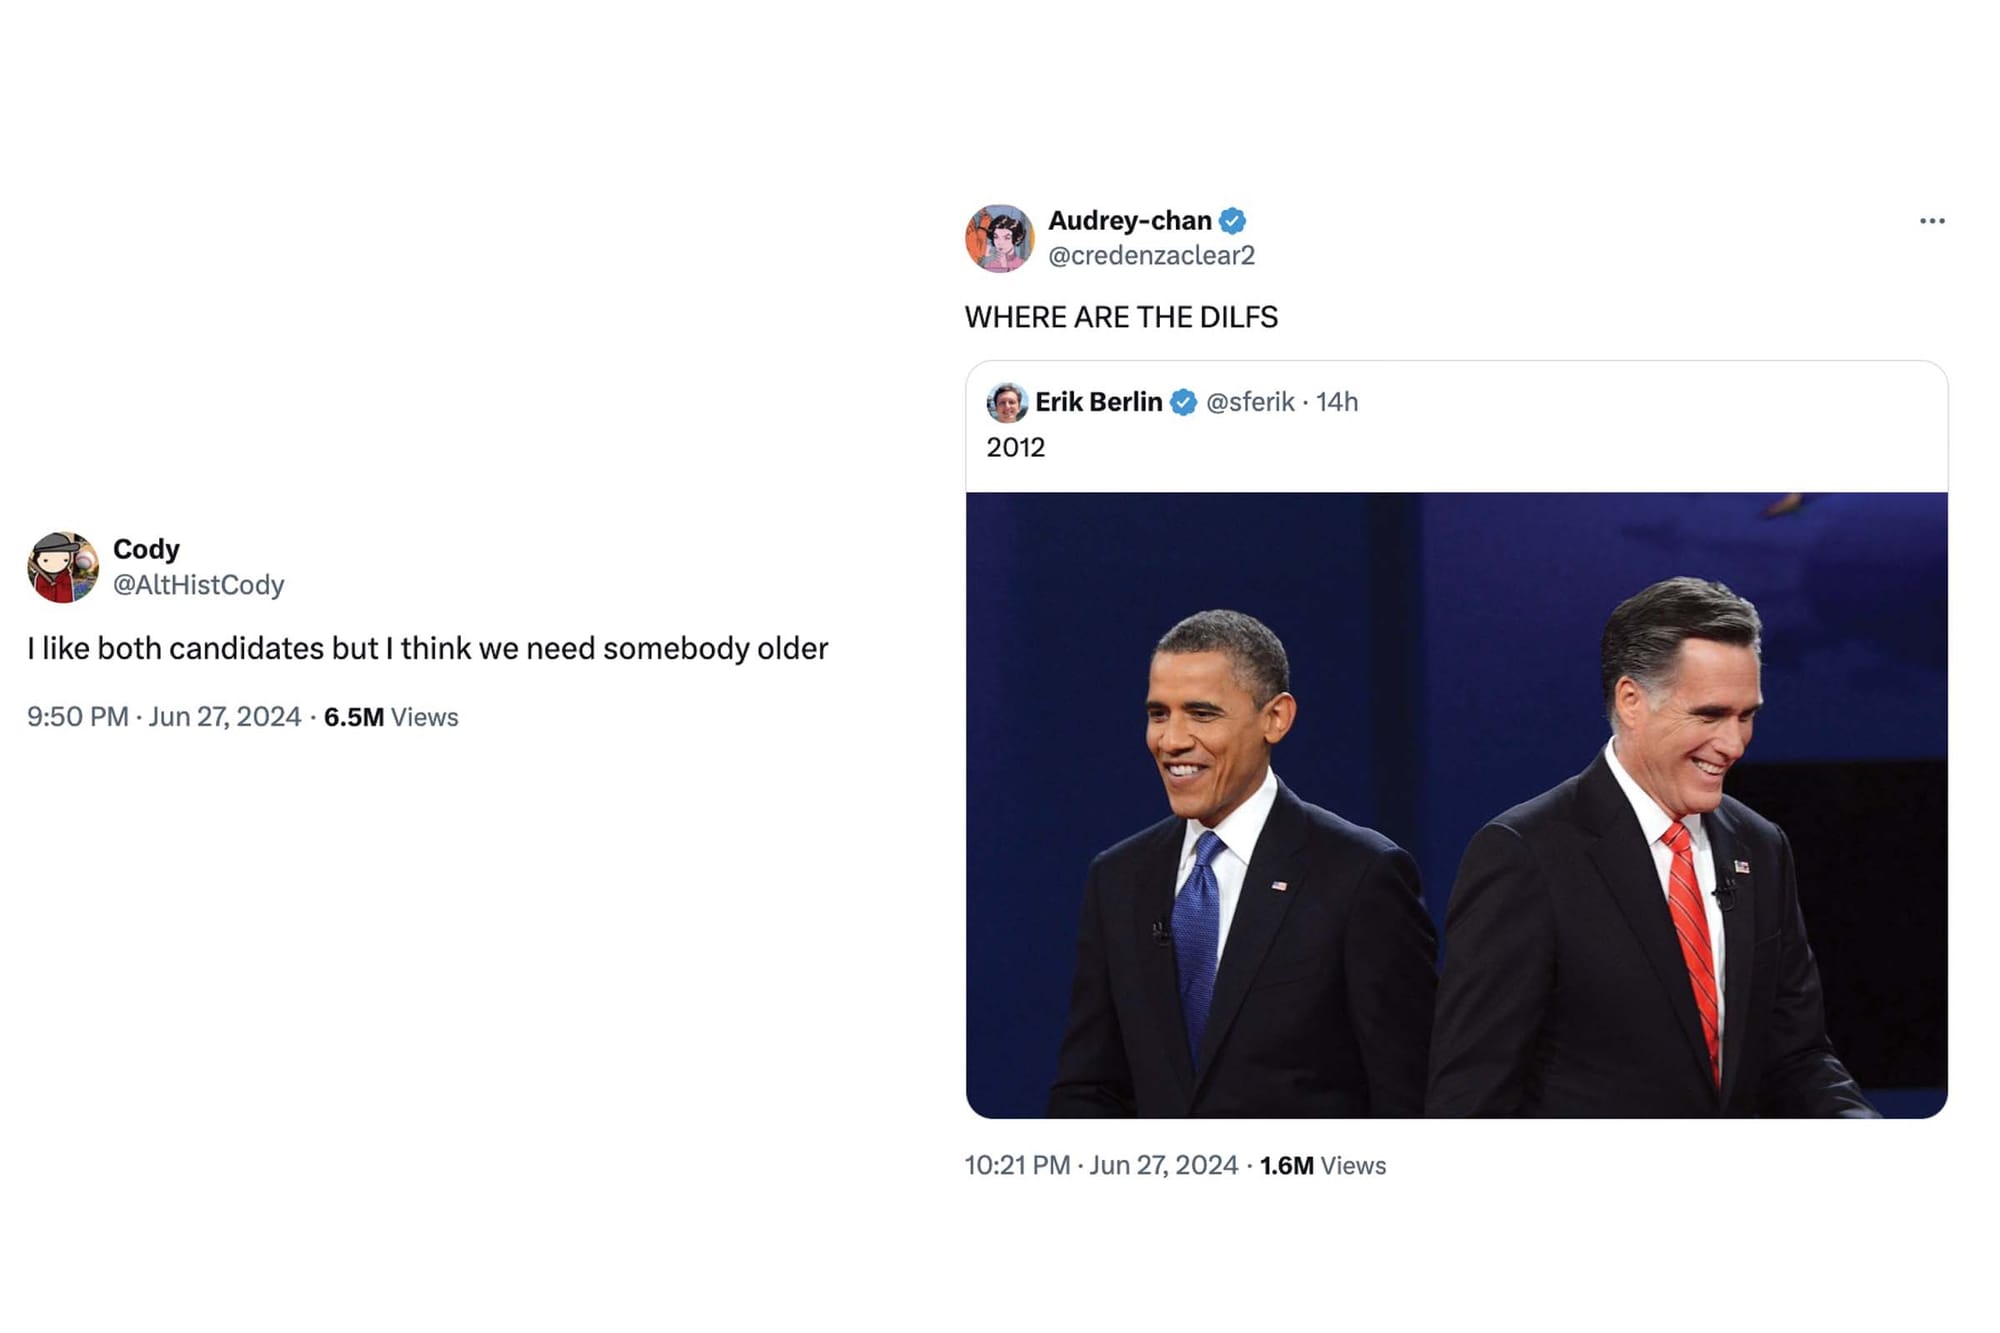
Task: Click the Erik Berlin name
Action: tap(1098, 402)
